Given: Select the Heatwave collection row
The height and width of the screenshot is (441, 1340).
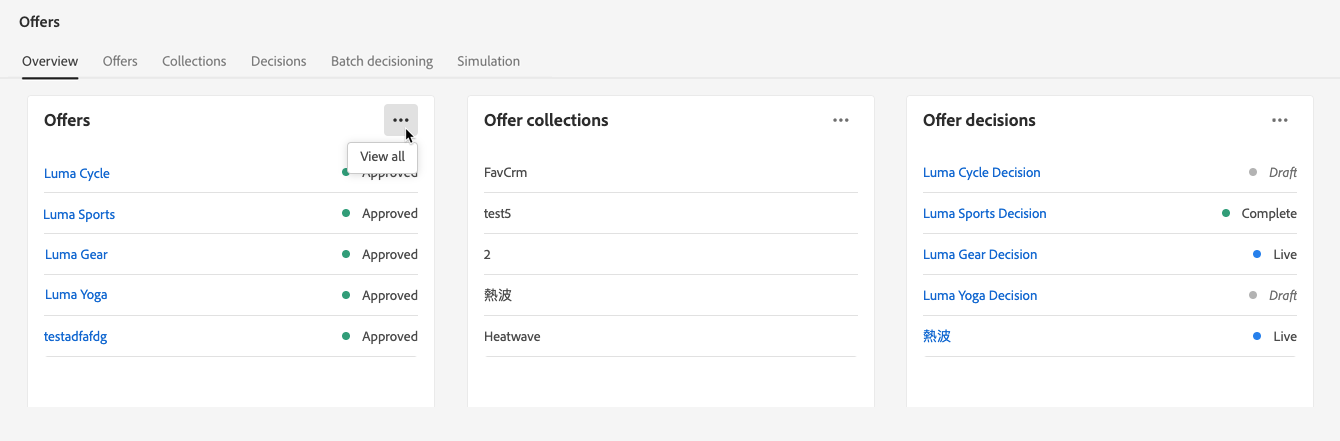Looking at the screenshot, I should pyautogui.click(x=670, y=336).
